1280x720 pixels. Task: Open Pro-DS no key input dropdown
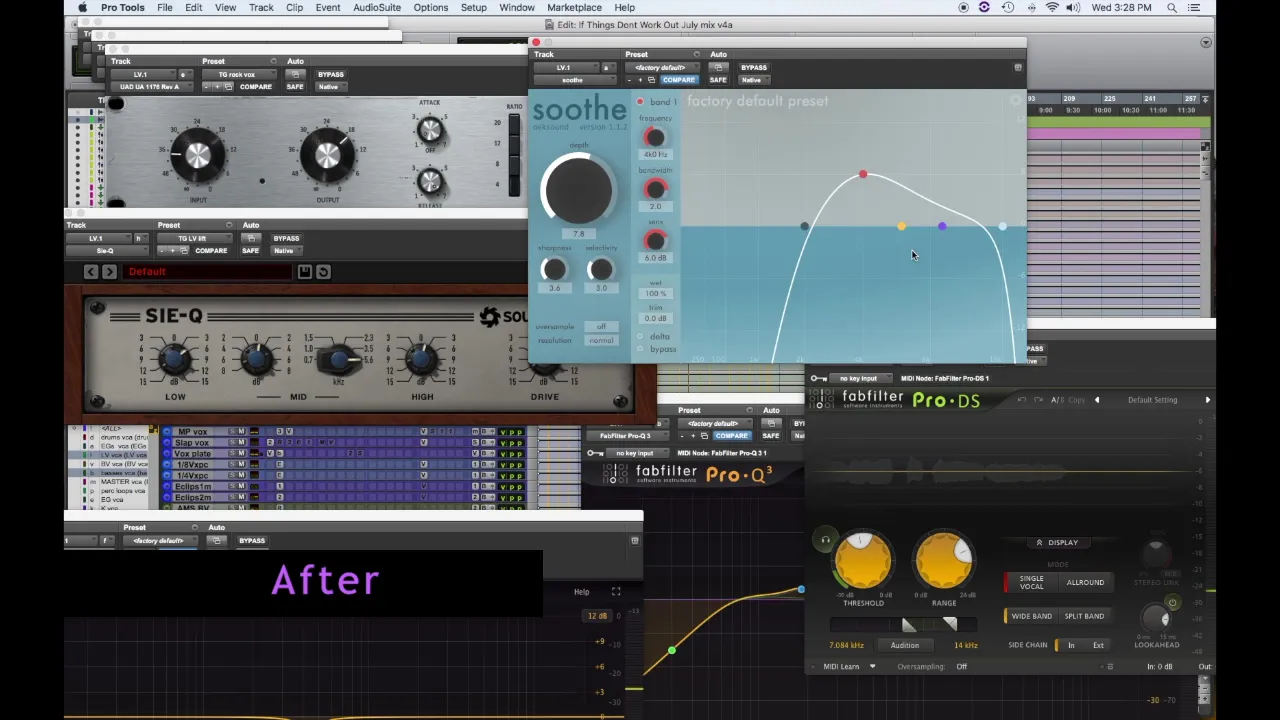click(859, 378)
